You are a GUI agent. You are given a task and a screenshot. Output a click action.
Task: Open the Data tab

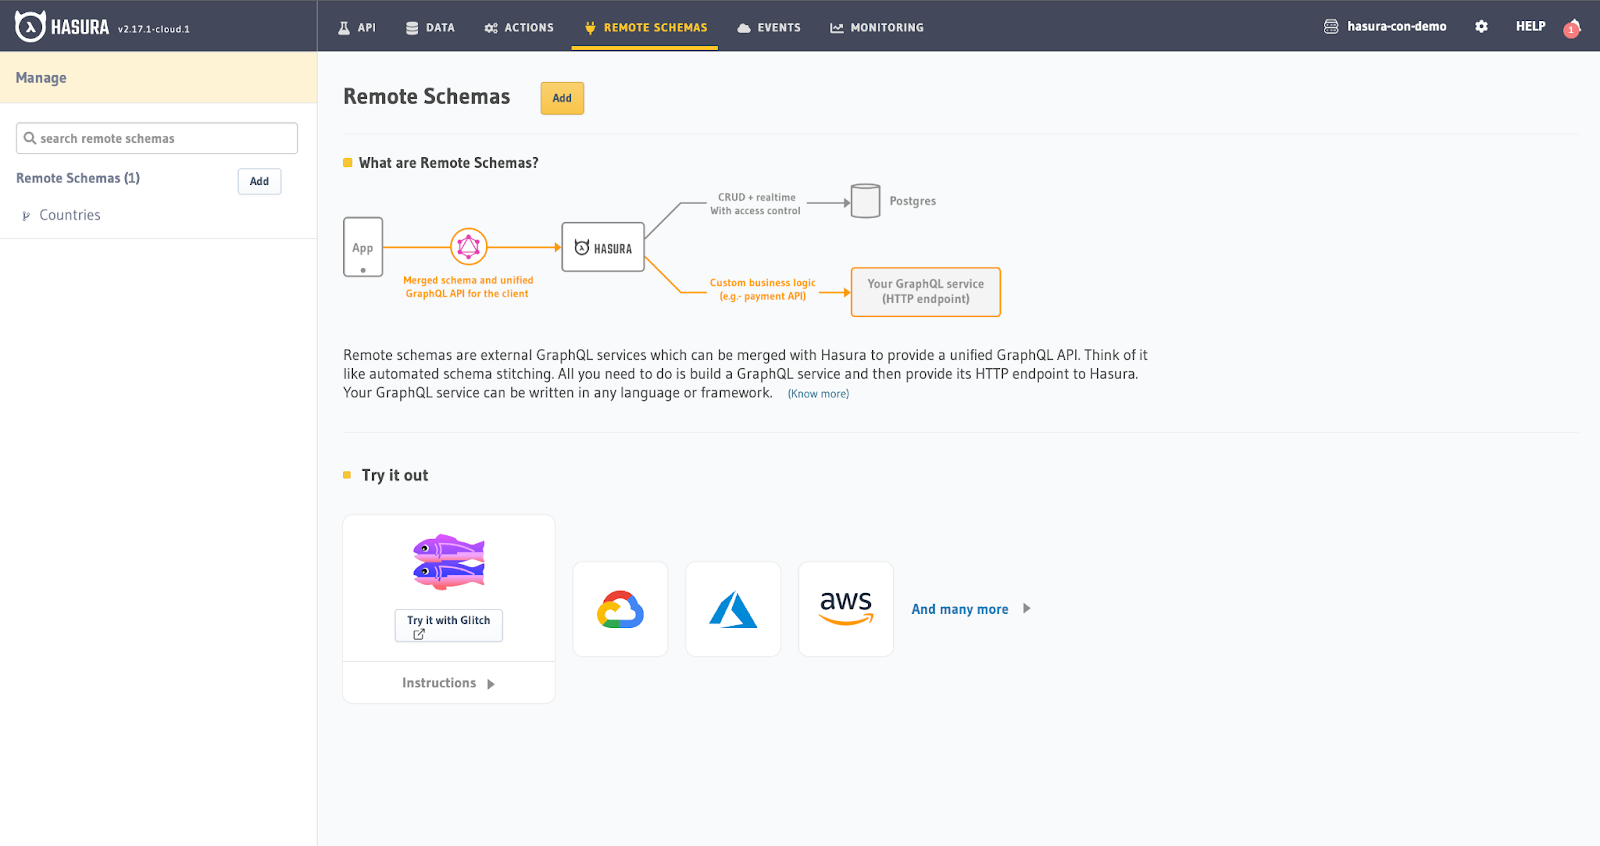430,28
